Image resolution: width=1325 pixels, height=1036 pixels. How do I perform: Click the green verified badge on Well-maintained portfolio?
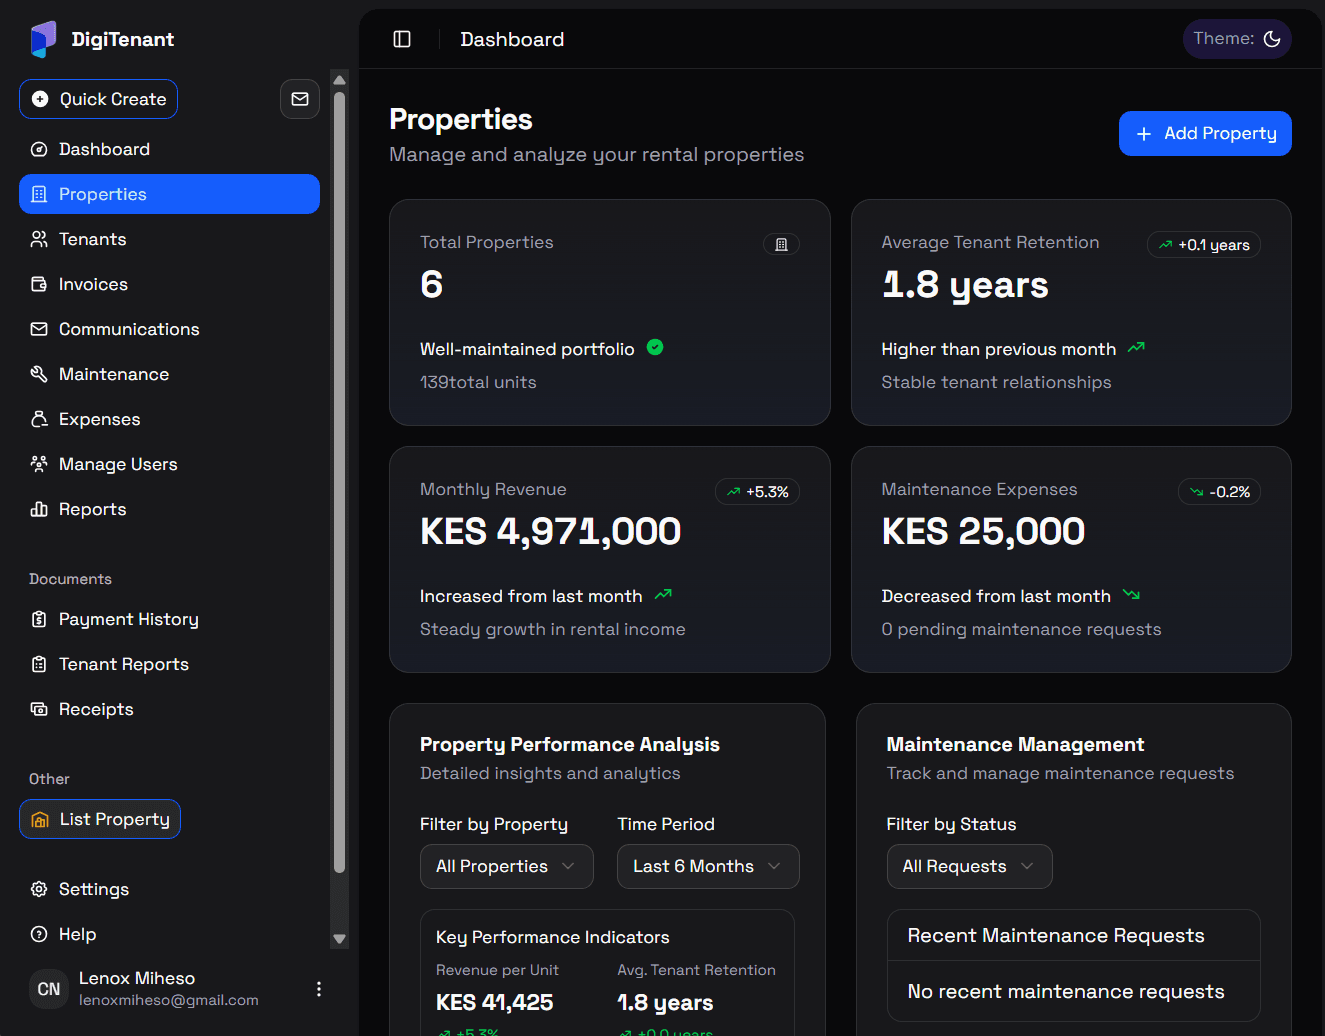(x=655, y=348)
